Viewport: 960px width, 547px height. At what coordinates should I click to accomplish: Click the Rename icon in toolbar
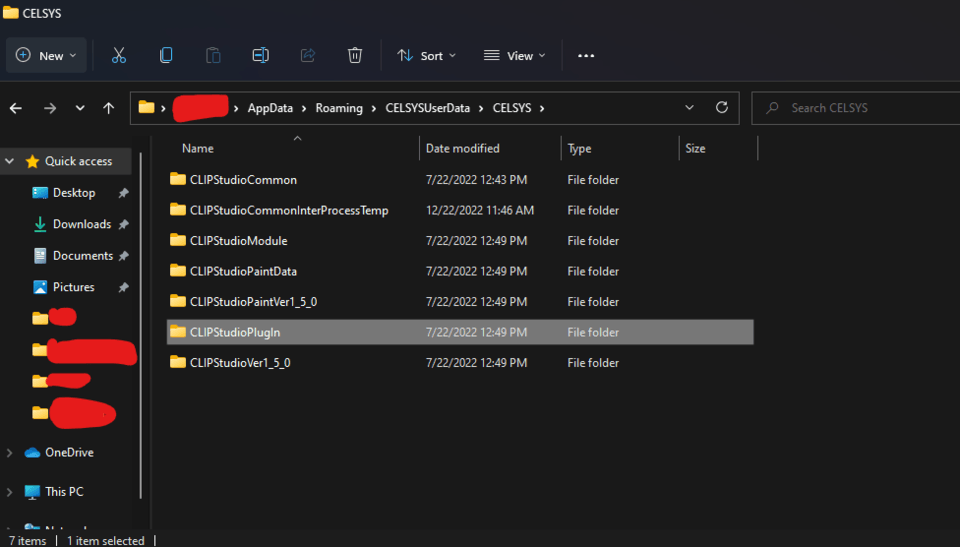pos(260,56)
